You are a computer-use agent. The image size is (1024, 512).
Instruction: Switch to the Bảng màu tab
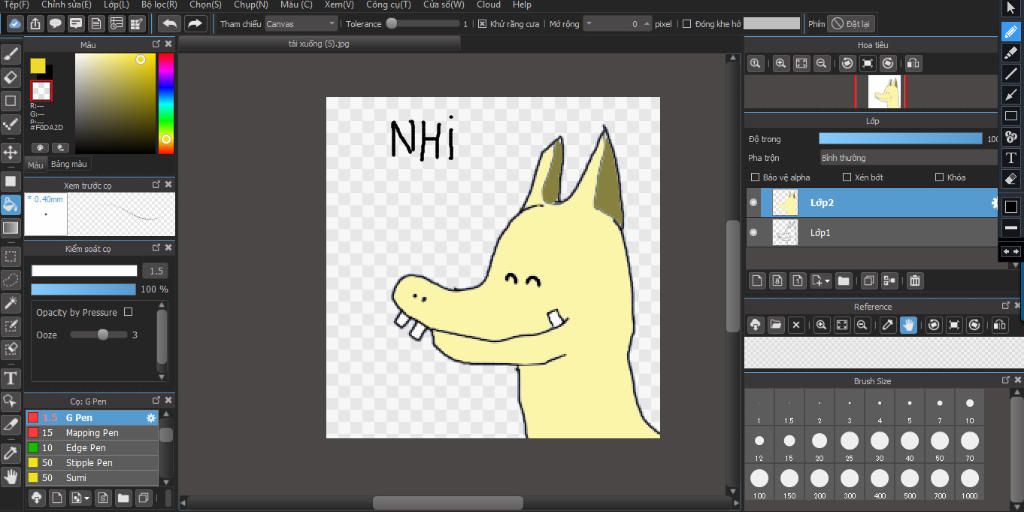click(x=69, y=164)
